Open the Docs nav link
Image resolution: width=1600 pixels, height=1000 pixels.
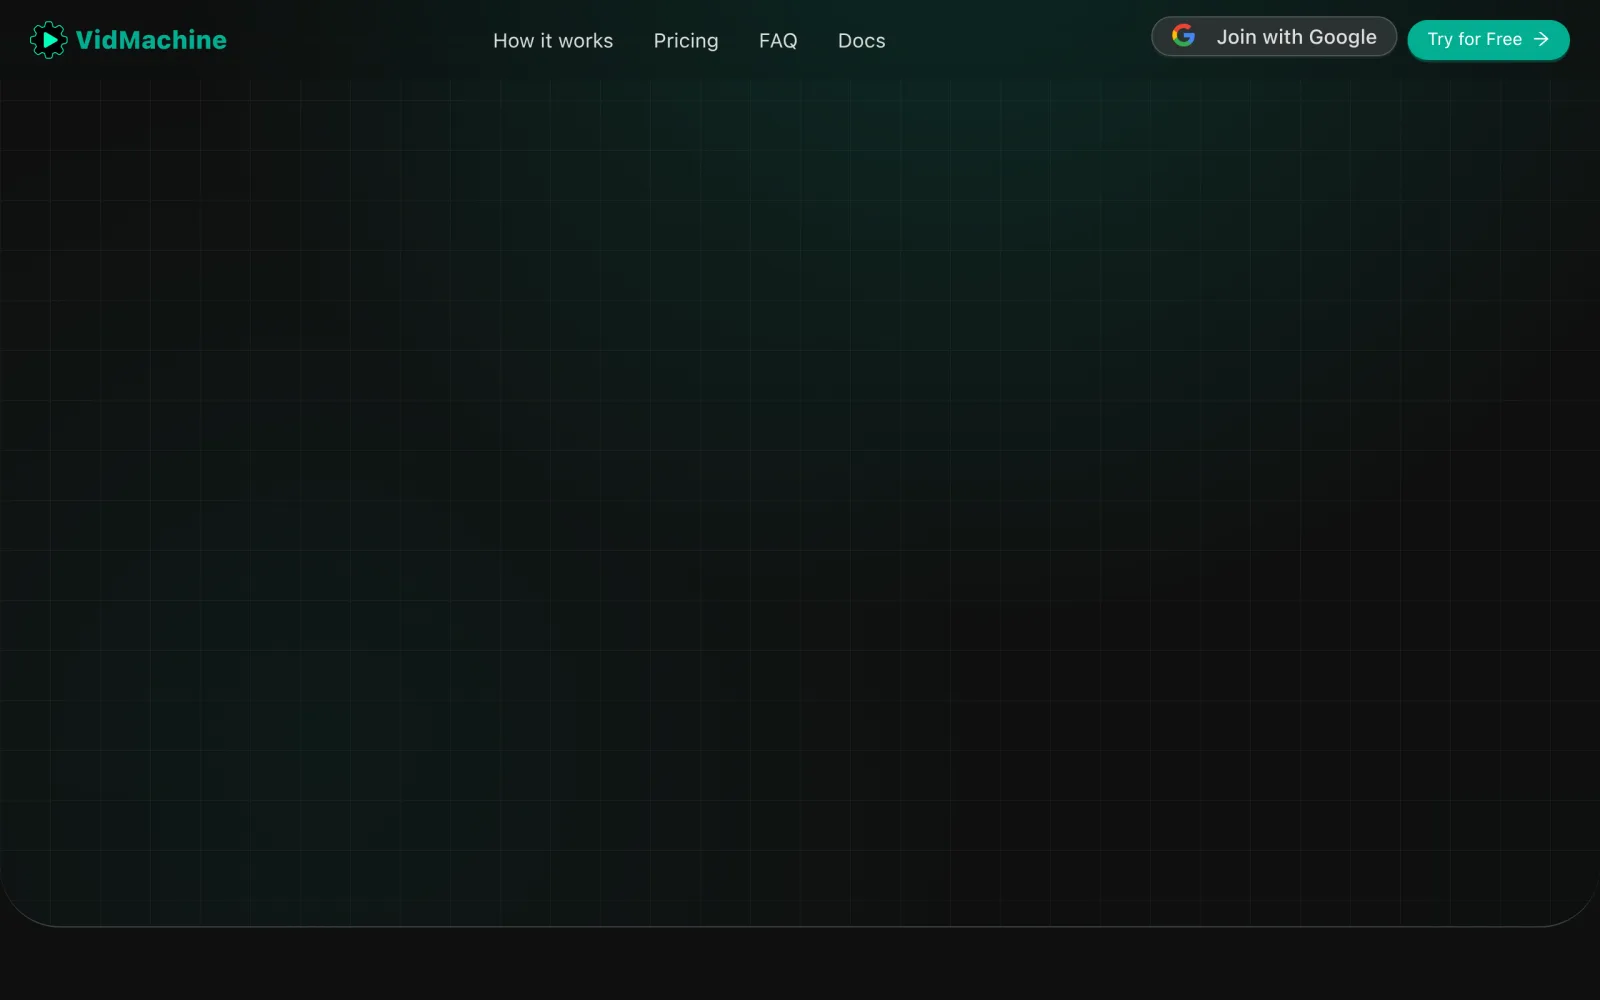pos(862,41)
